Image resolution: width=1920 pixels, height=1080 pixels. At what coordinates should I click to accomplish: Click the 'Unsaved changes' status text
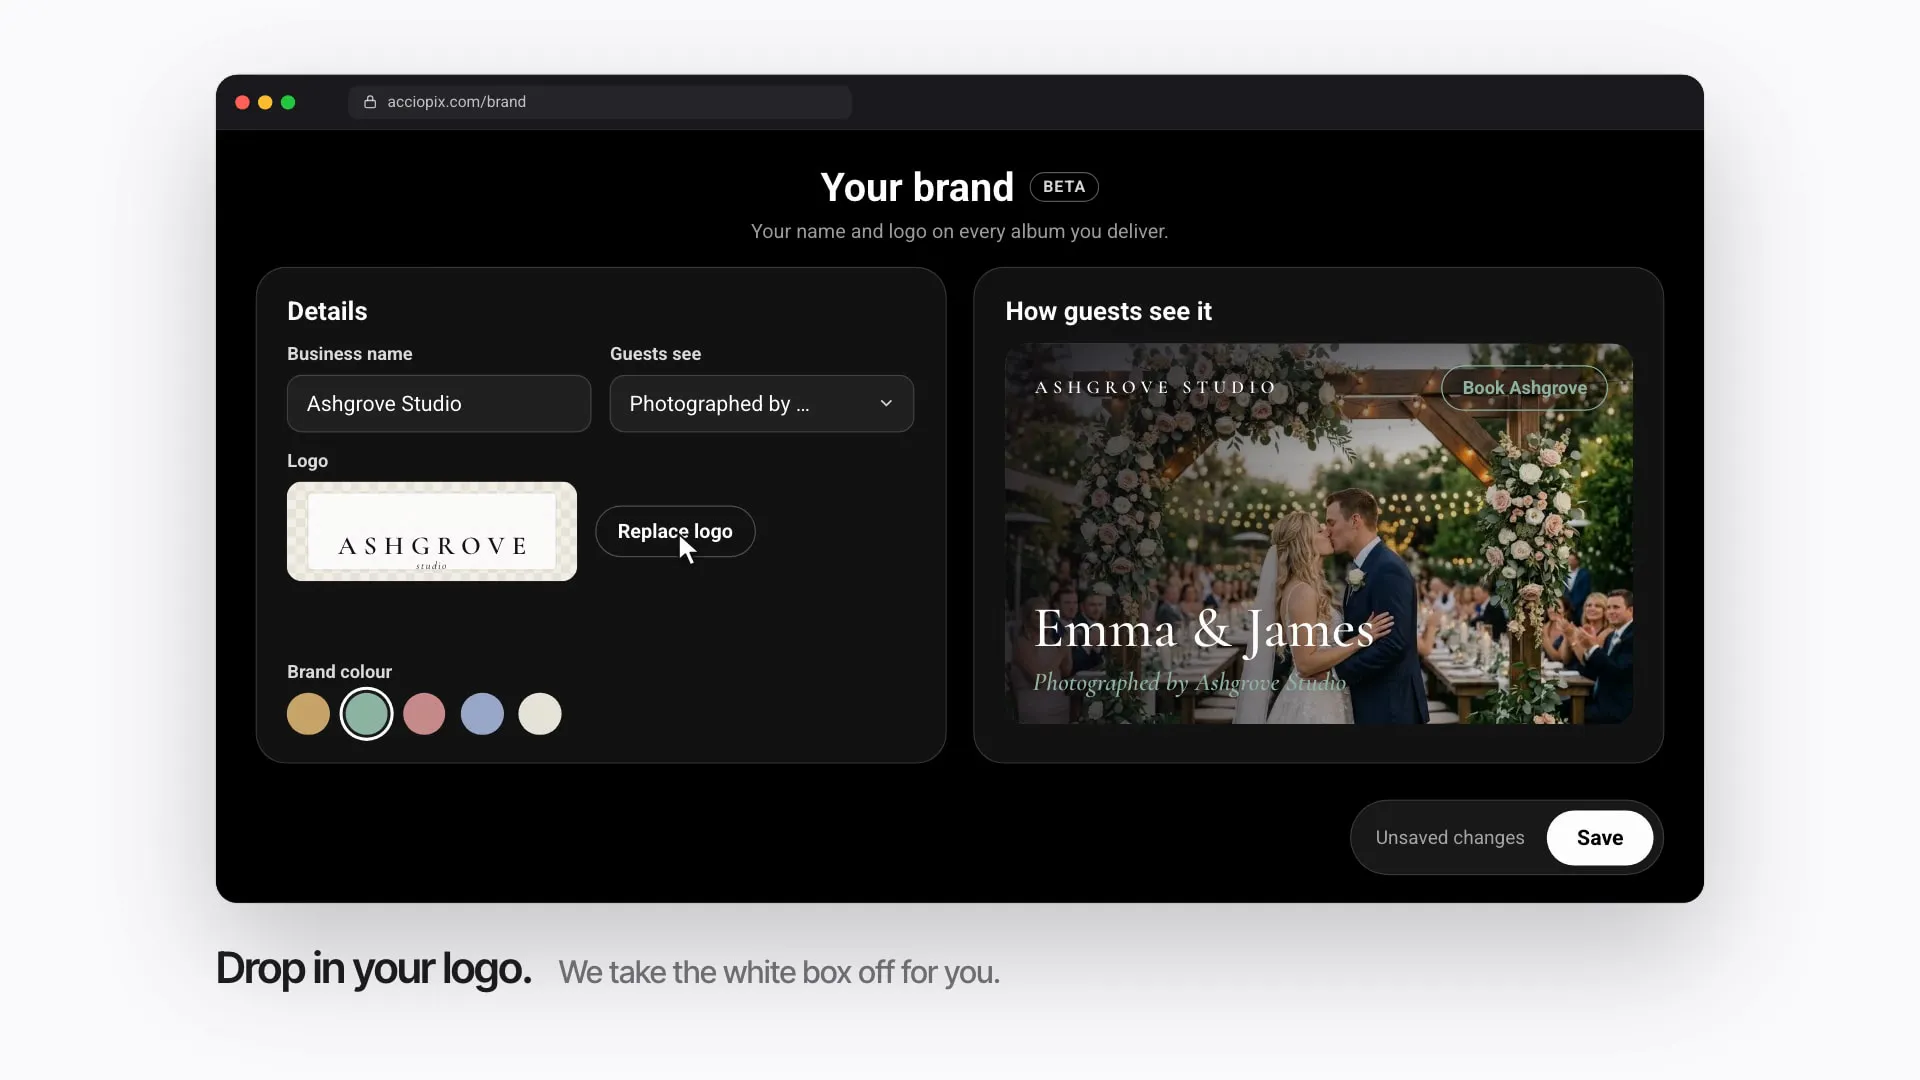click(1450, 838)
